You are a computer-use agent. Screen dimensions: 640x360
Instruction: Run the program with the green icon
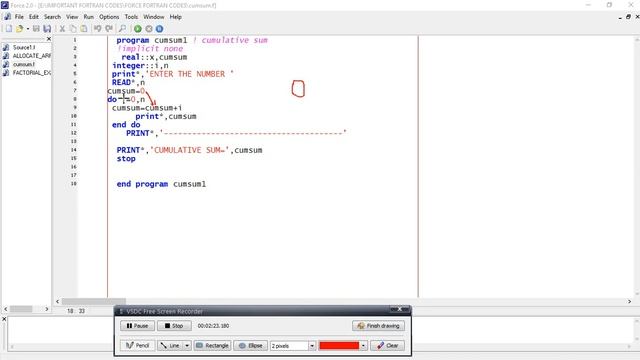[x=138, y=29]
